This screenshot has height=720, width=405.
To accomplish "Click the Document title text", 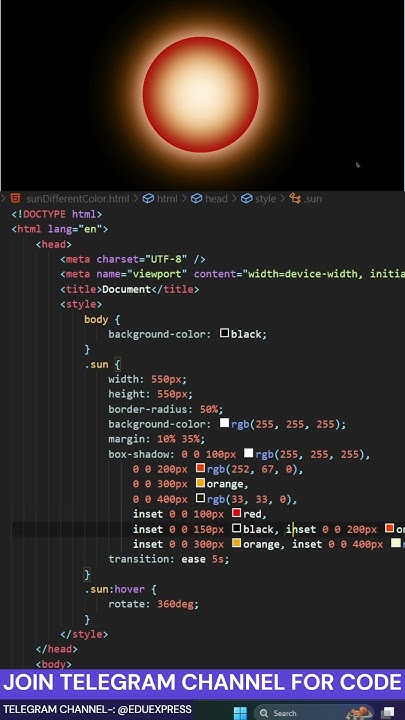I will [127, 289].
